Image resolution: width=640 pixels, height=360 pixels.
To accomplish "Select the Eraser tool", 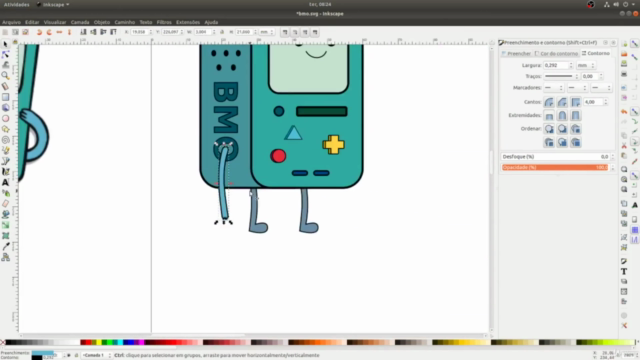I will point(5,204).
